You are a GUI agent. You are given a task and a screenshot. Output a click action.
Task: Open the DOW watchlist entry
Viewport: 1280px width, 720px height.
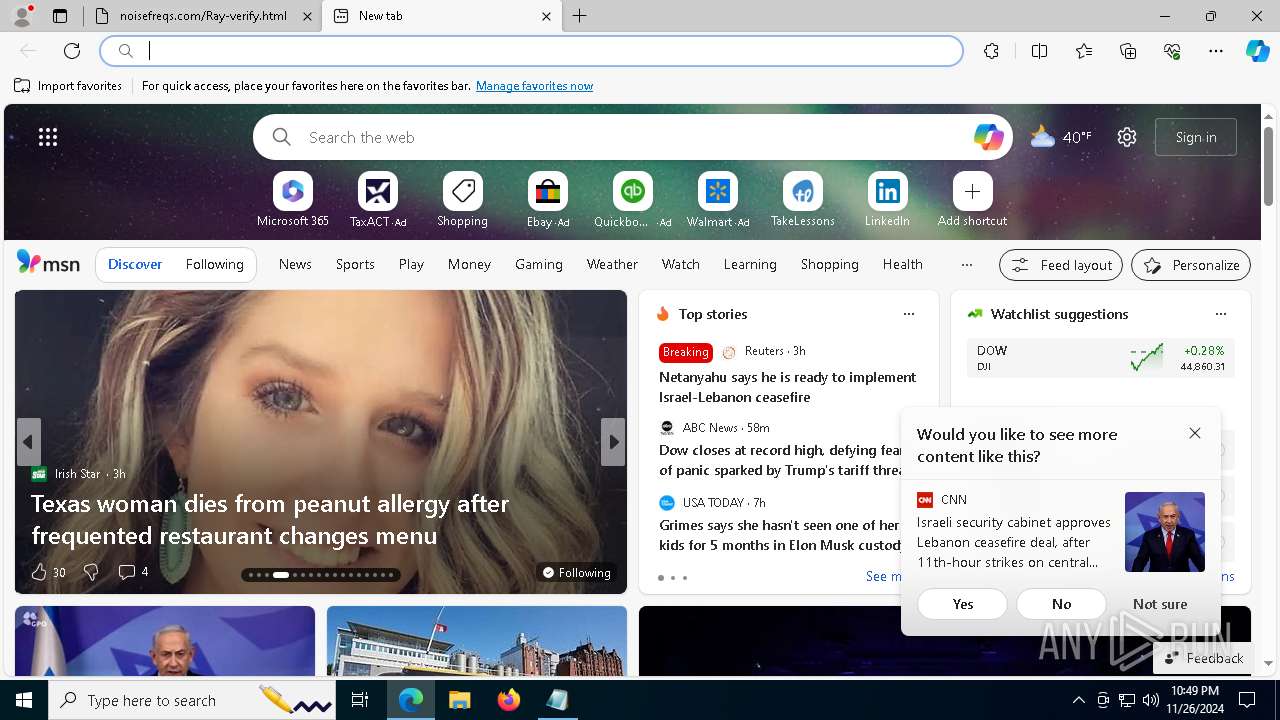click(x=1100, y=358)
